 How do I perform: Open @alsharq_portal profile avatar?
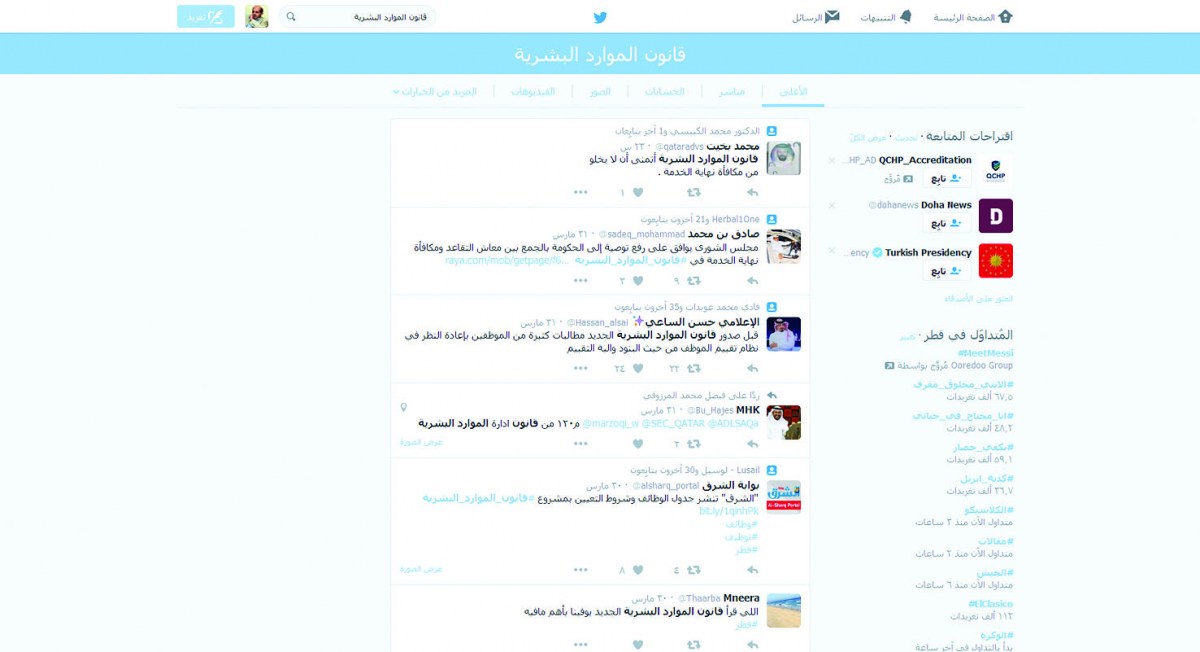click(x=783, y=496)
